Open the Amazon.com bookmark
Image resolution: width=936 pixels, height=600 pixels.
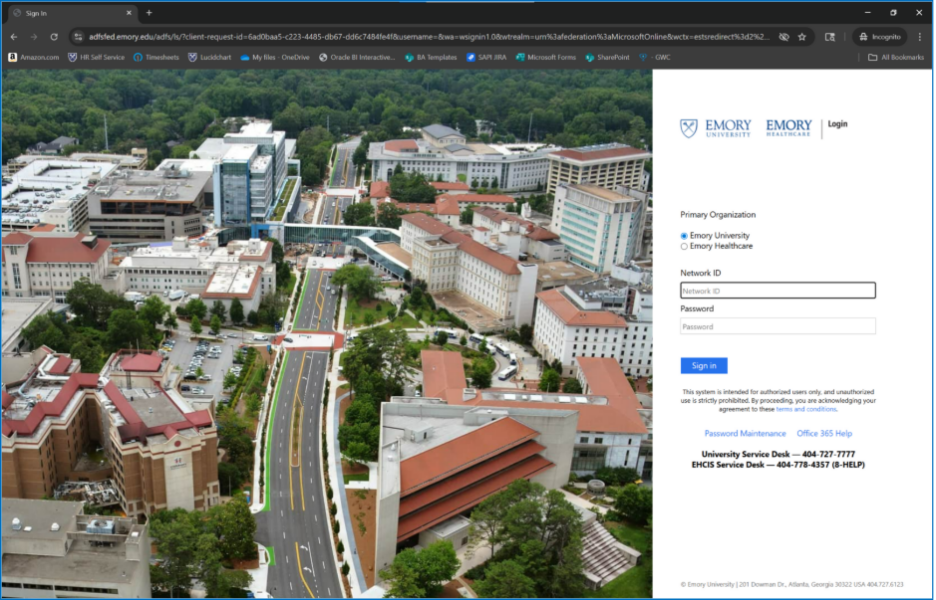[34, 57]
